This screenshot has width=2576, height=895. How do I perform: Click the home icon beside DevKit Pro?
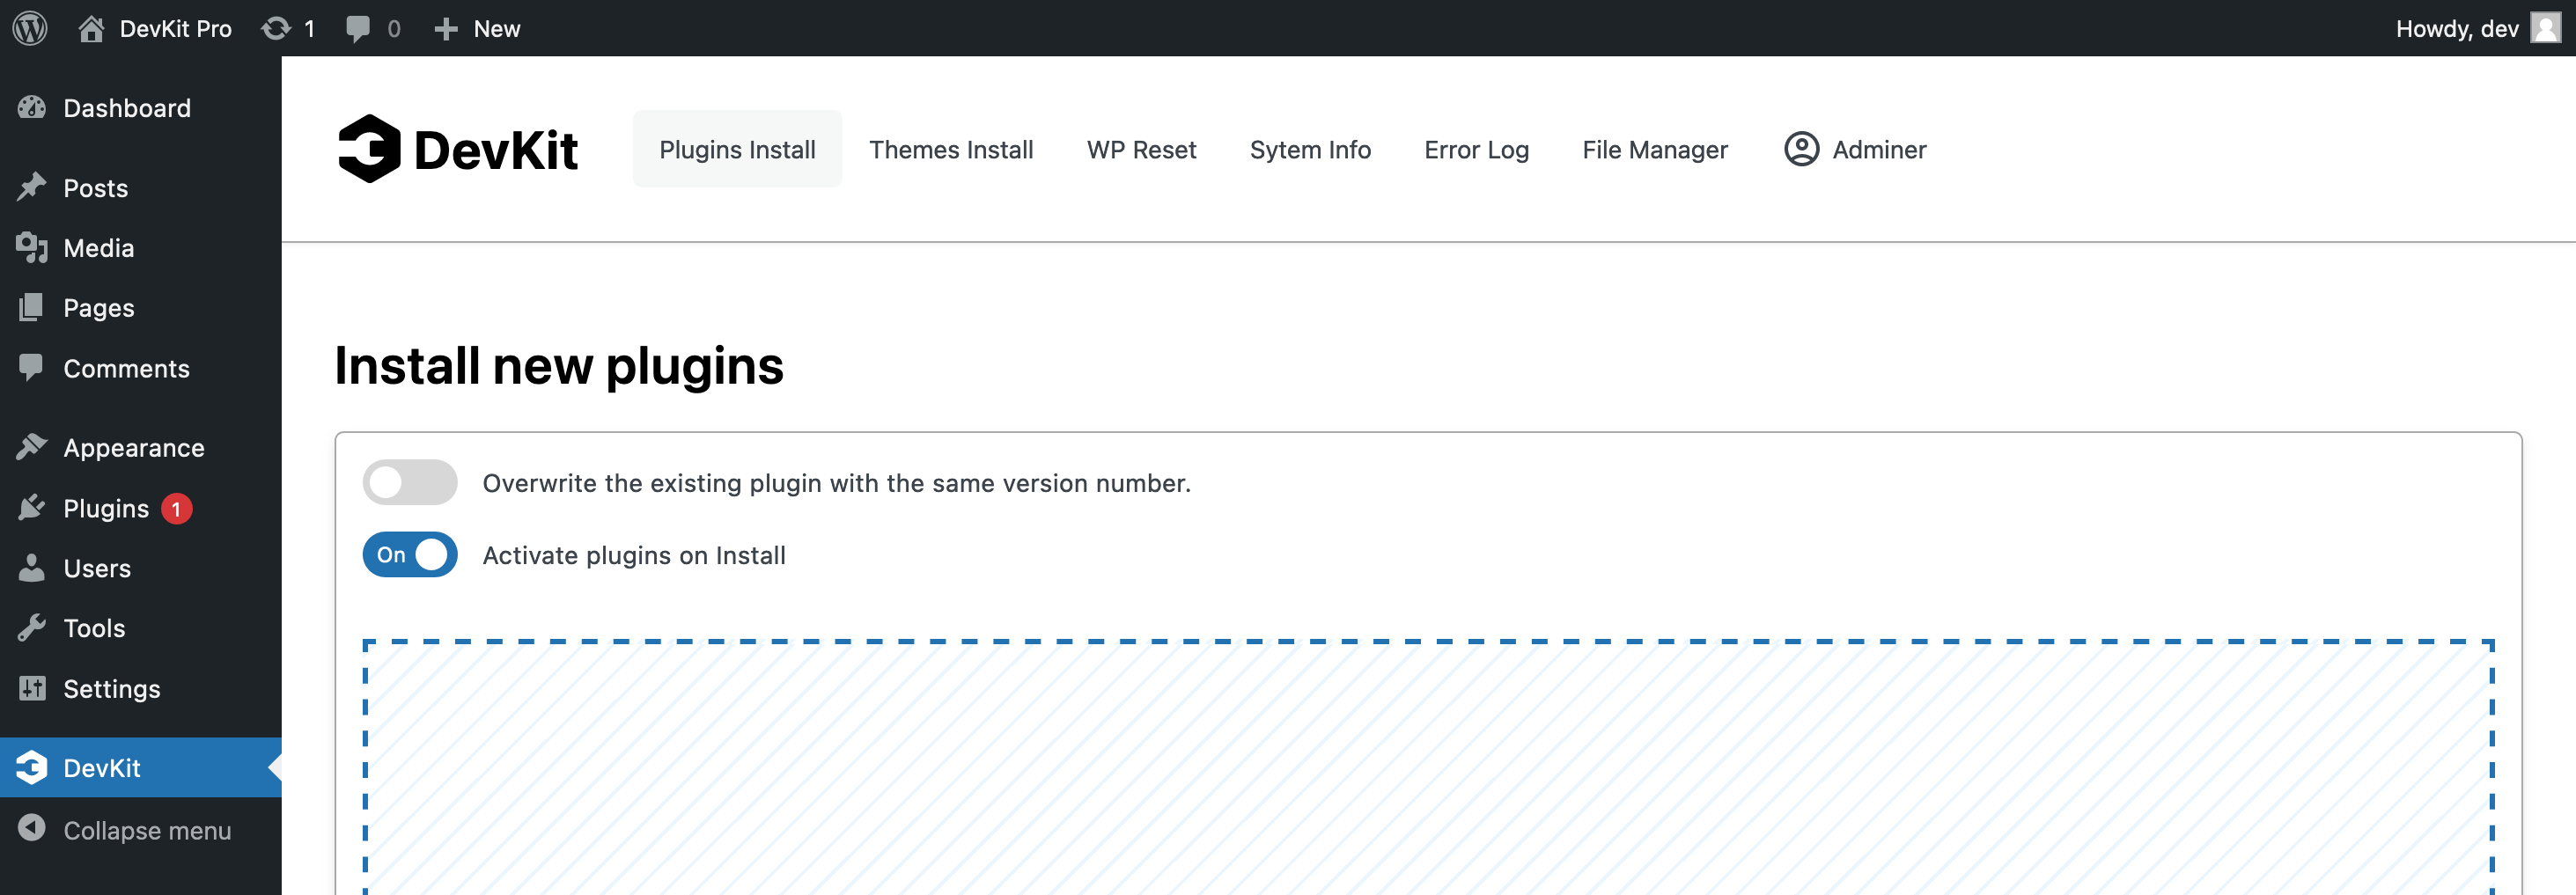(91, 28)
